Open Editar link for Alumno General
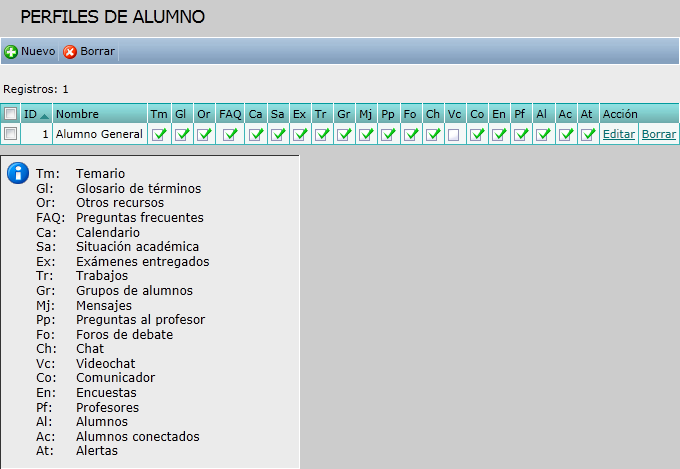Screen dimensions: 680x469 pos(619,134)
